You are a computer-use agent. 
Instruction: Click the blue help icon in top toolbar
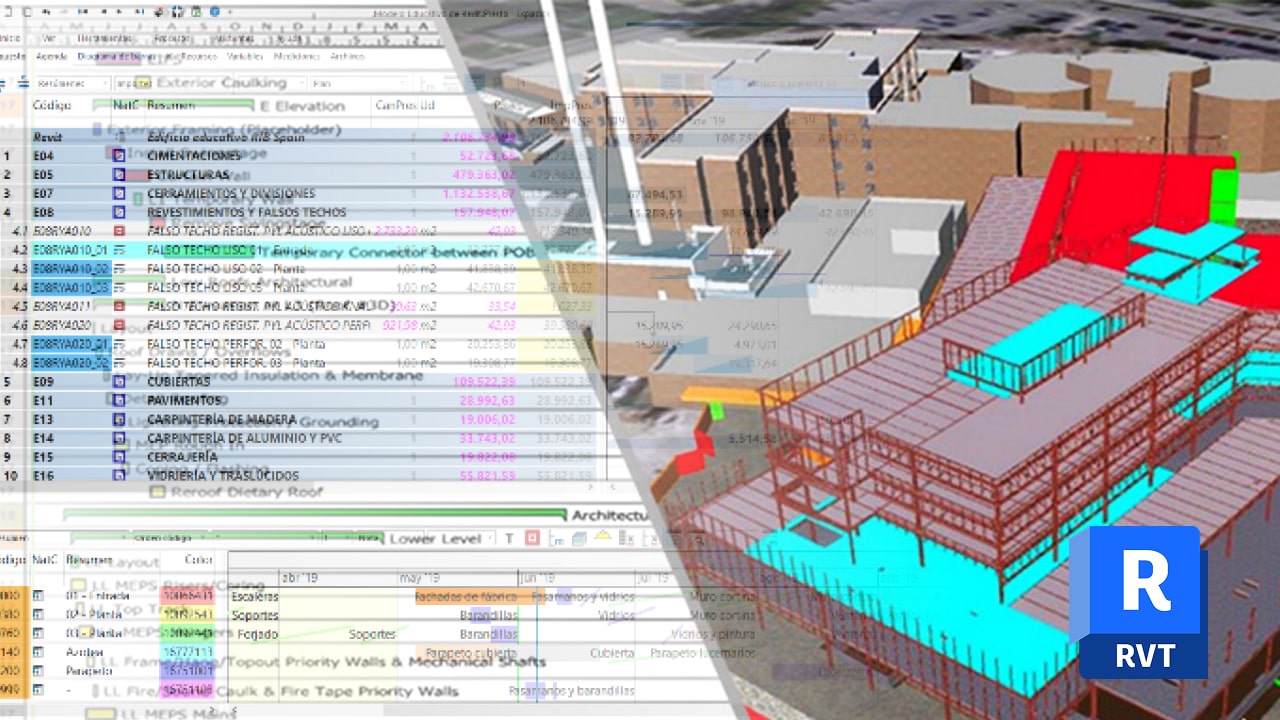[x=215, y=12]
